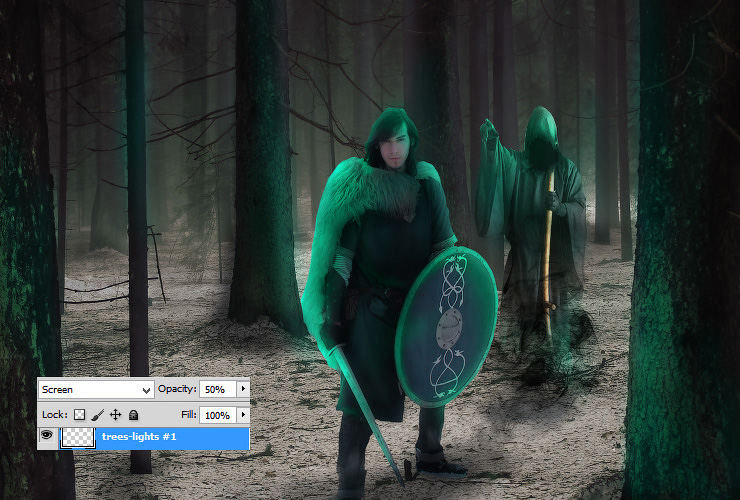Image resolution: width=740 pixels, height=500 pixels.
Task: Open the Fill slider arrow
Action: coord(243,415)
